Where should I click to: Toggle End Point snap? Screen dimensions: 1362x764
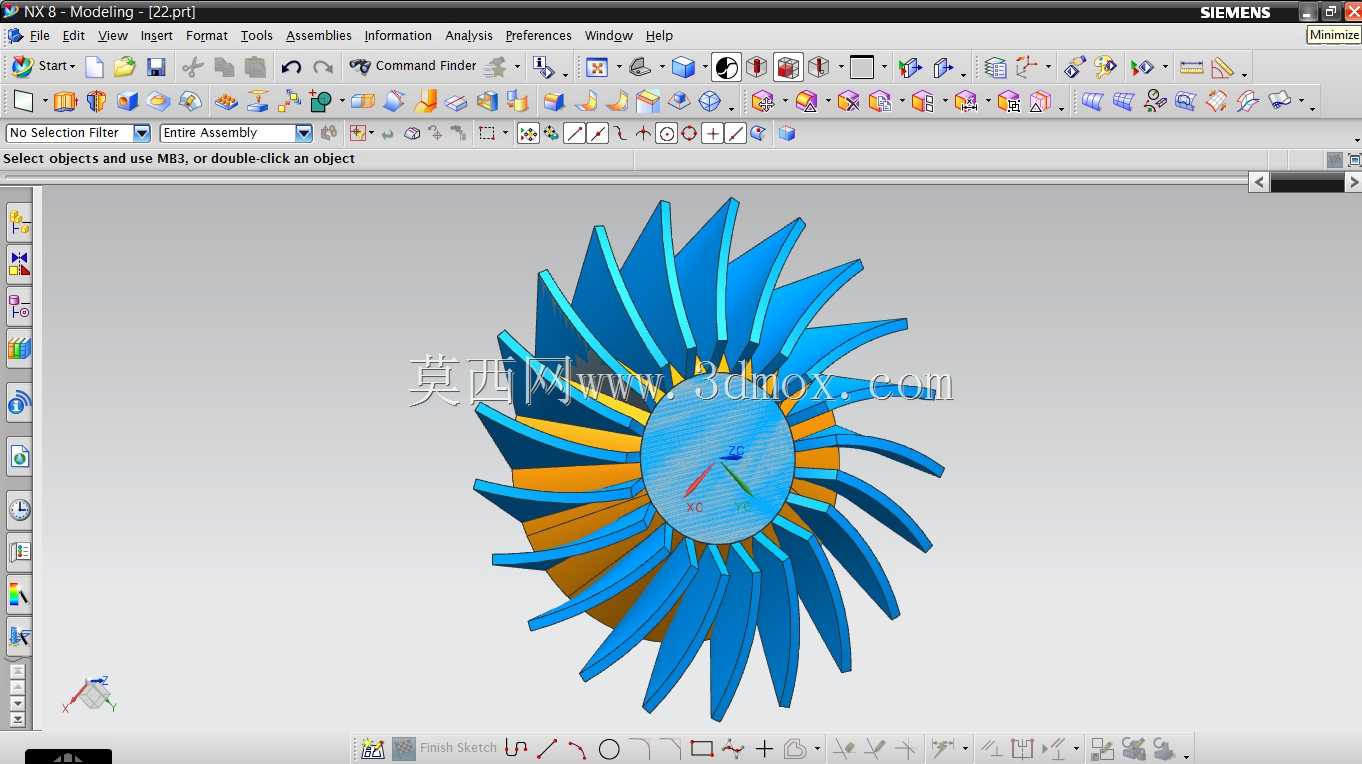pos(574,133)
